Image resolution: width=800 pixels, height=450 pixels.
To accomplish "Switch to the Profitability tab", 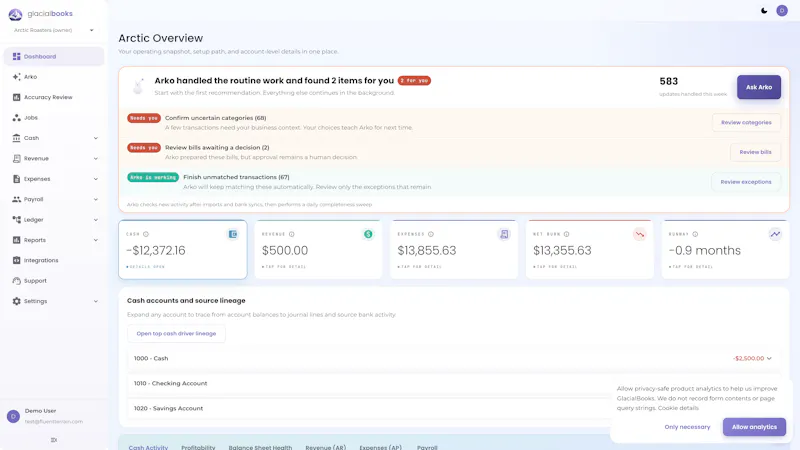I will (198, 447).
